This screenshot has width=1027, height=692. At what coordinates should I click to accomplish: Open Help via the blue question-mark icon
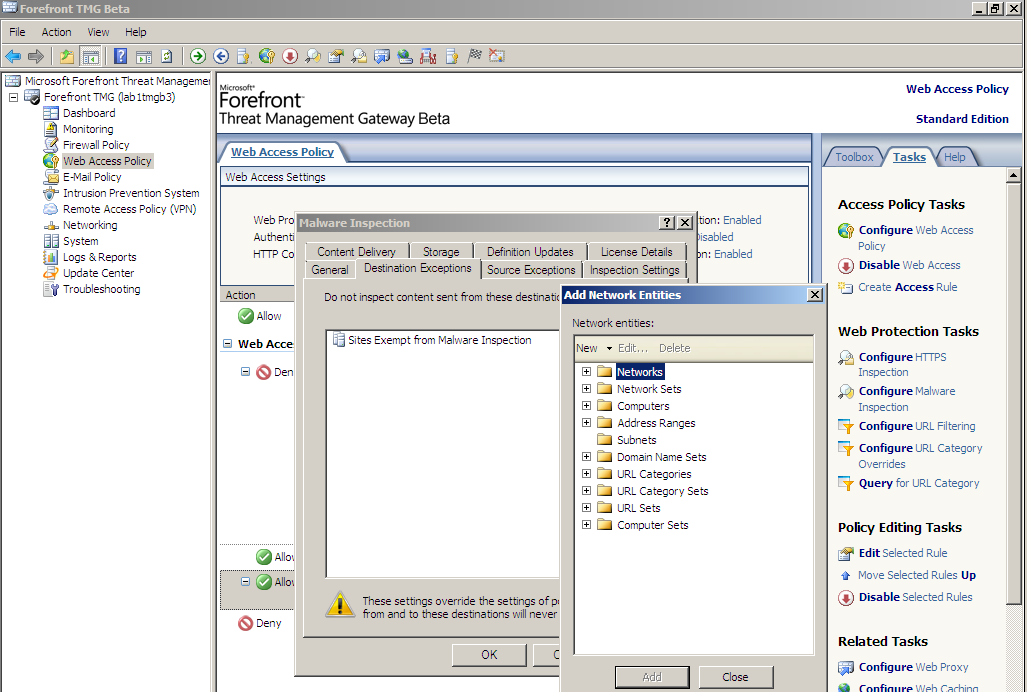tap(121, 56)
